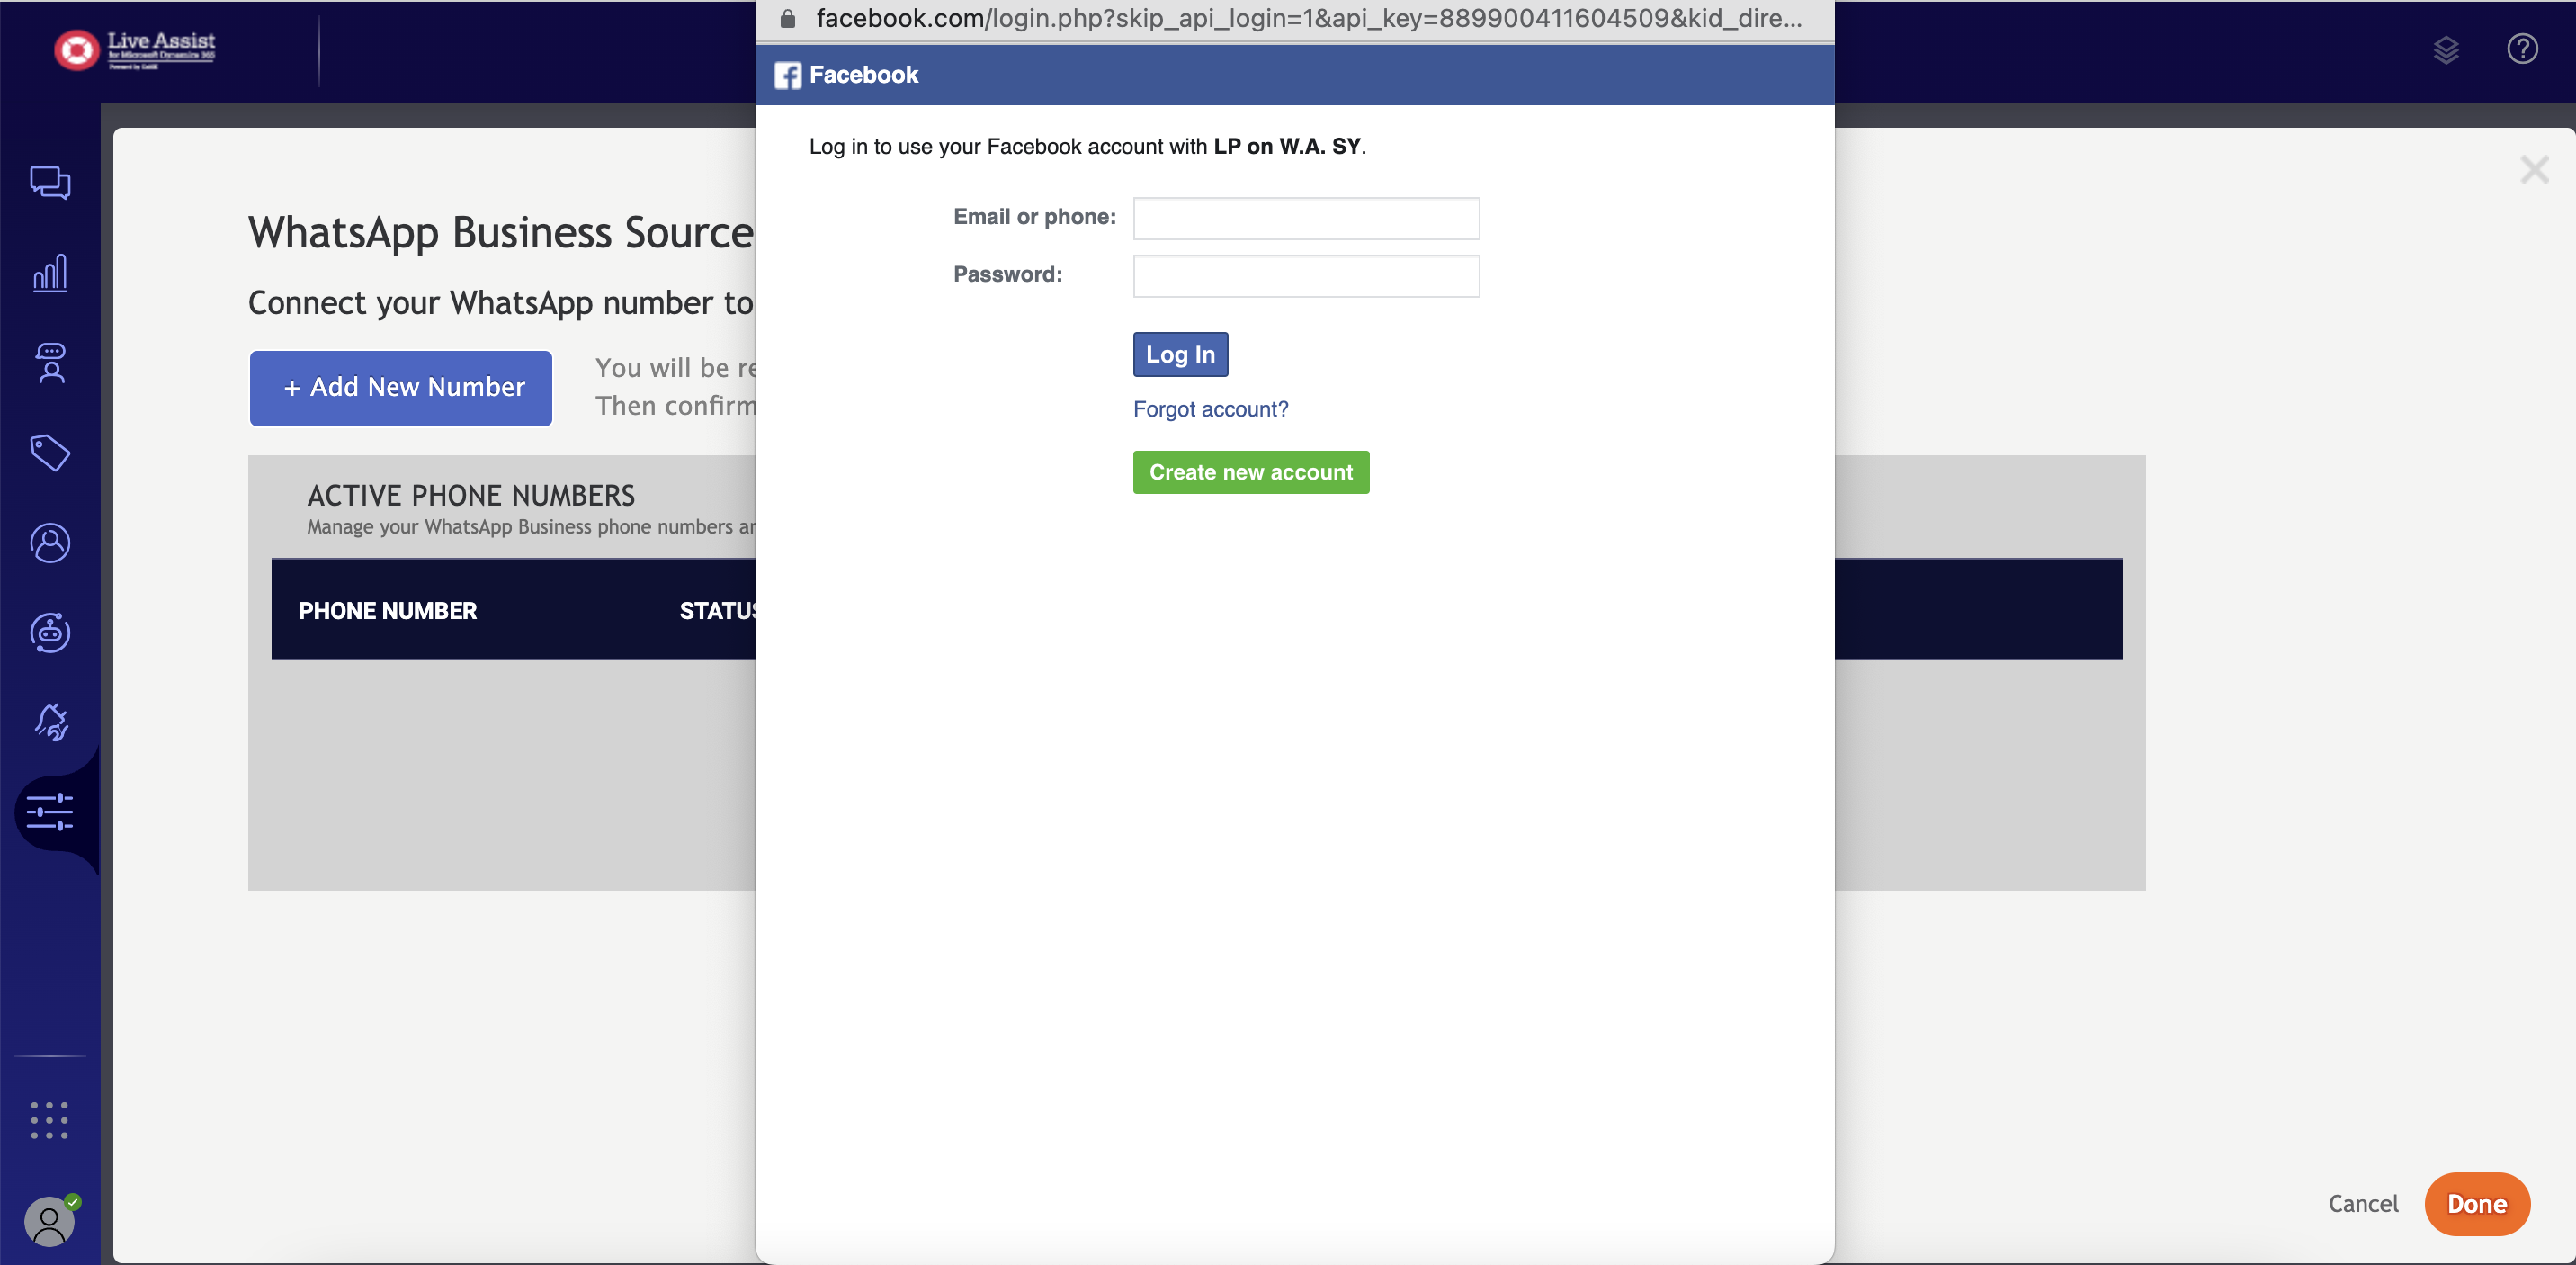
Task: Open the users profile circle icon
Action: [x=50, y=542]
